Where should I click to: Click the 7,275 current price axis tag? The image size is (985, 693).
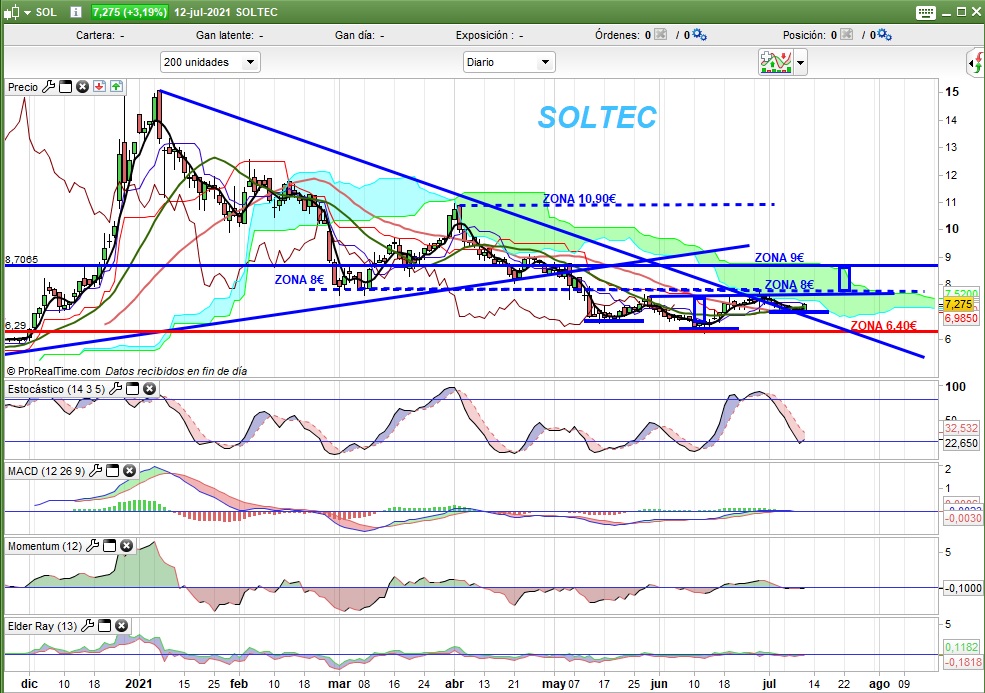click(x=961, y=305)
